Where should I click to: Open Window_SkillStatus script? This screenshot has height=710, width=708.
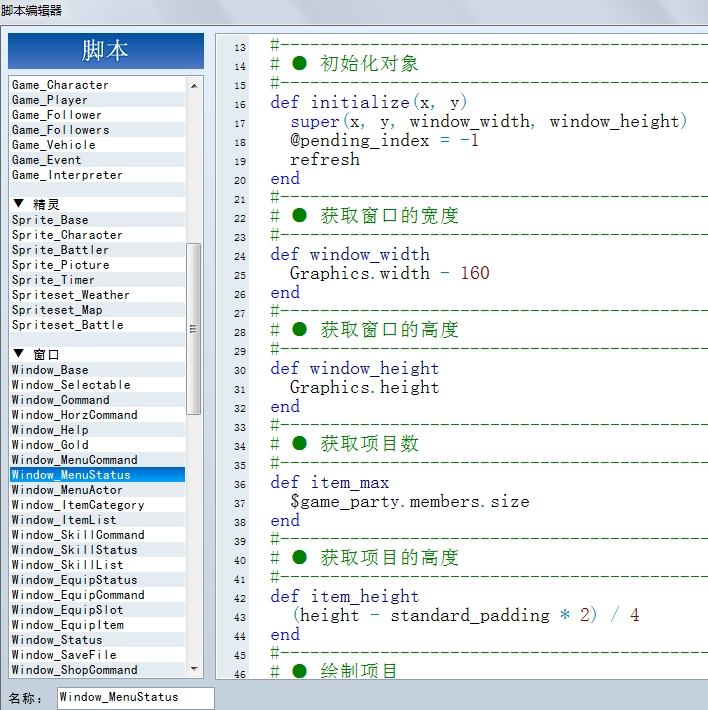click(97, 549)
